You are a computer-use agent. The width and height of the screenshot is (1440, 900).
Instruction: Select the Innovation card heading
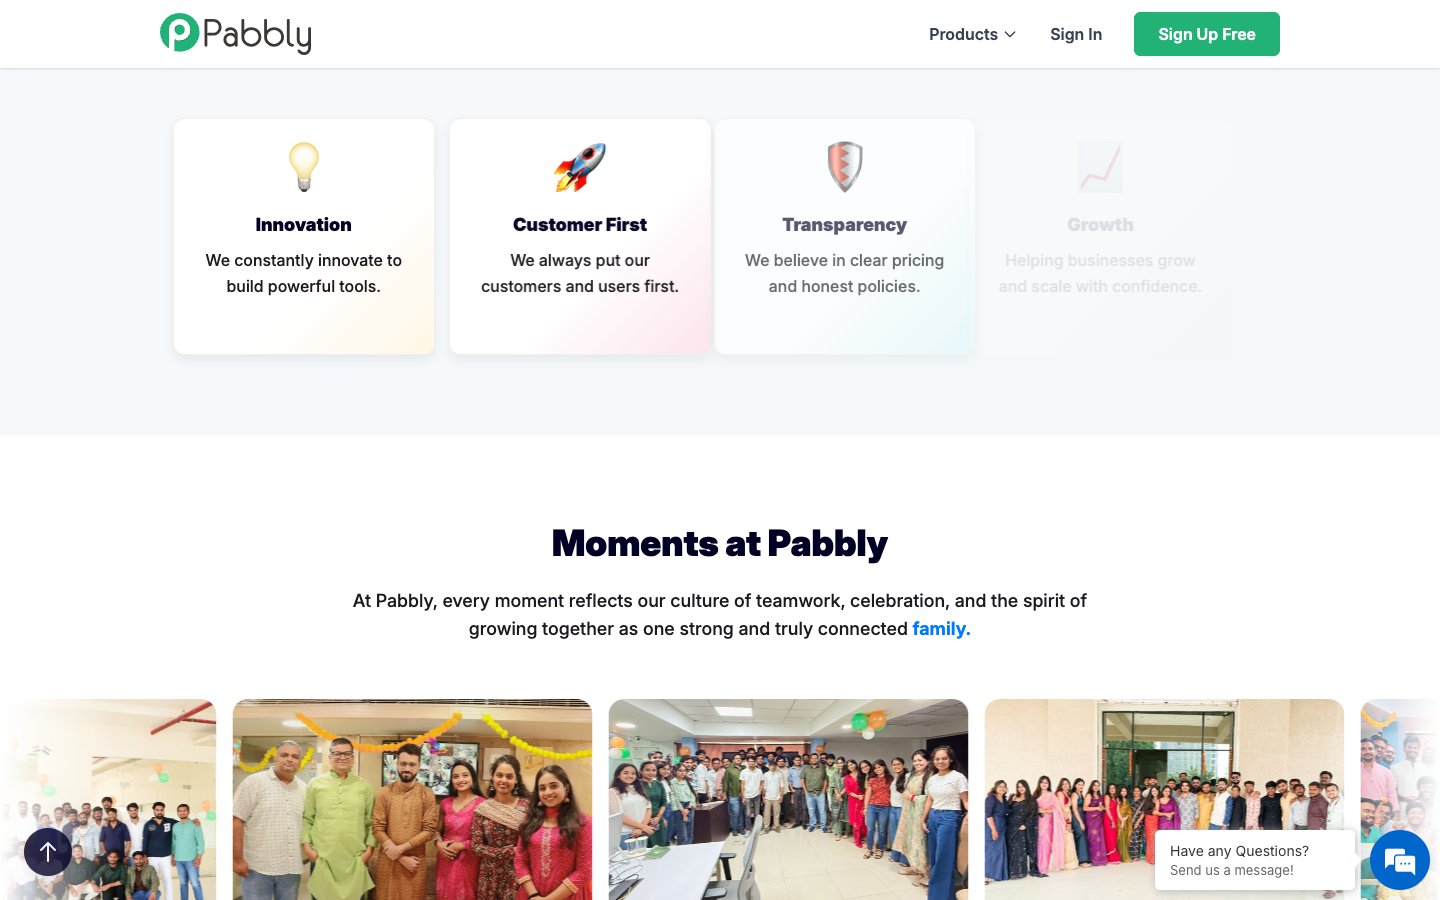(303, 225)
